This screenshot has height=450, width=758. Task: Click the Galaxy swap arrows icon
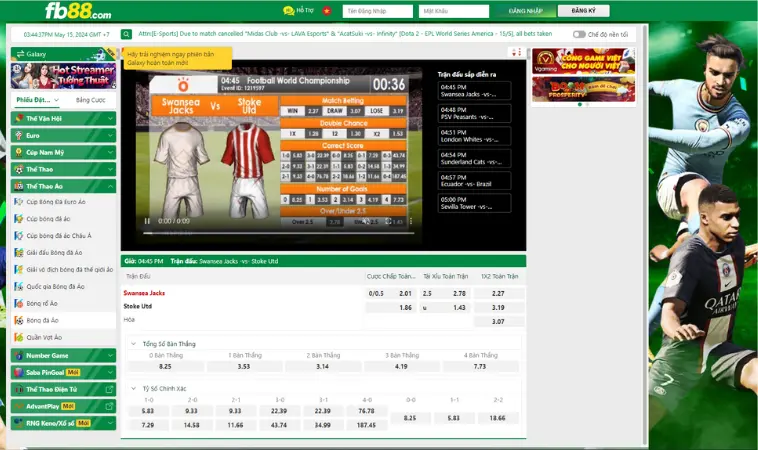click(18, 54)
